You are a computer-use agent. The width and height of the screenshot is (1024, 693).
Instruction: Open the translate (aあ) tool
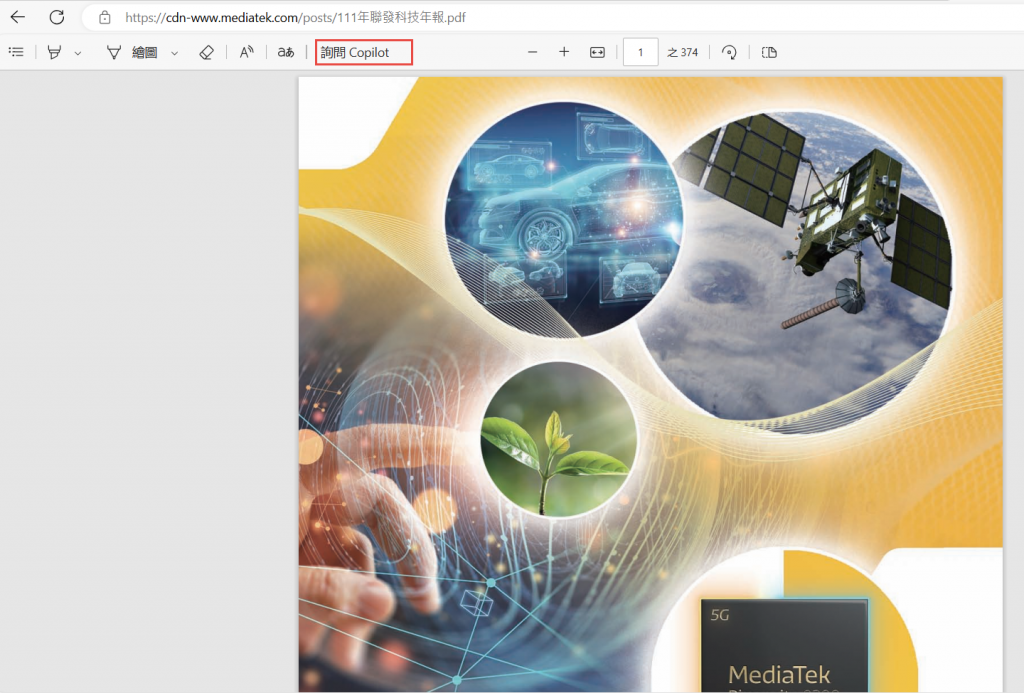point(286,52)
